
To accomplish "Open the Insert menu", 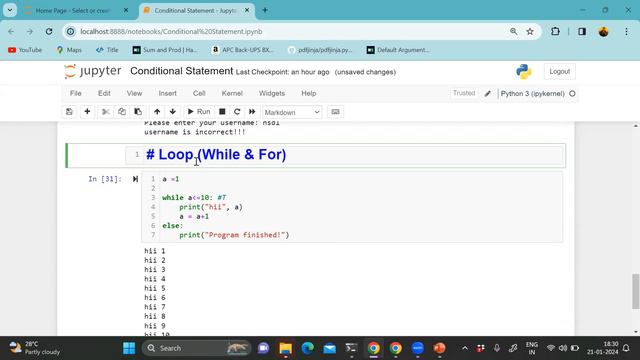I will (167, 93).
